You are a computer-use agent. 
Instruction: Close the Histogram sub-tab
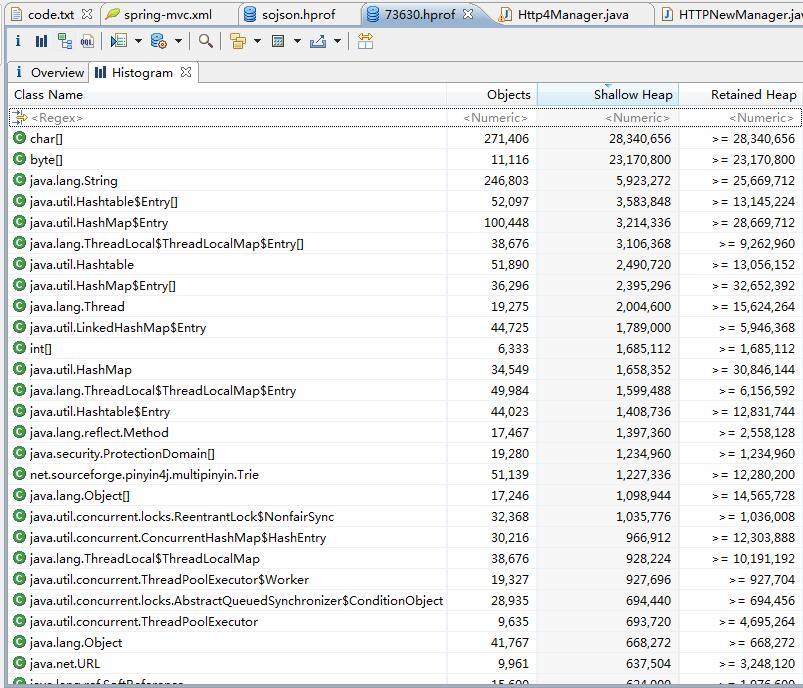coord(186,73)
